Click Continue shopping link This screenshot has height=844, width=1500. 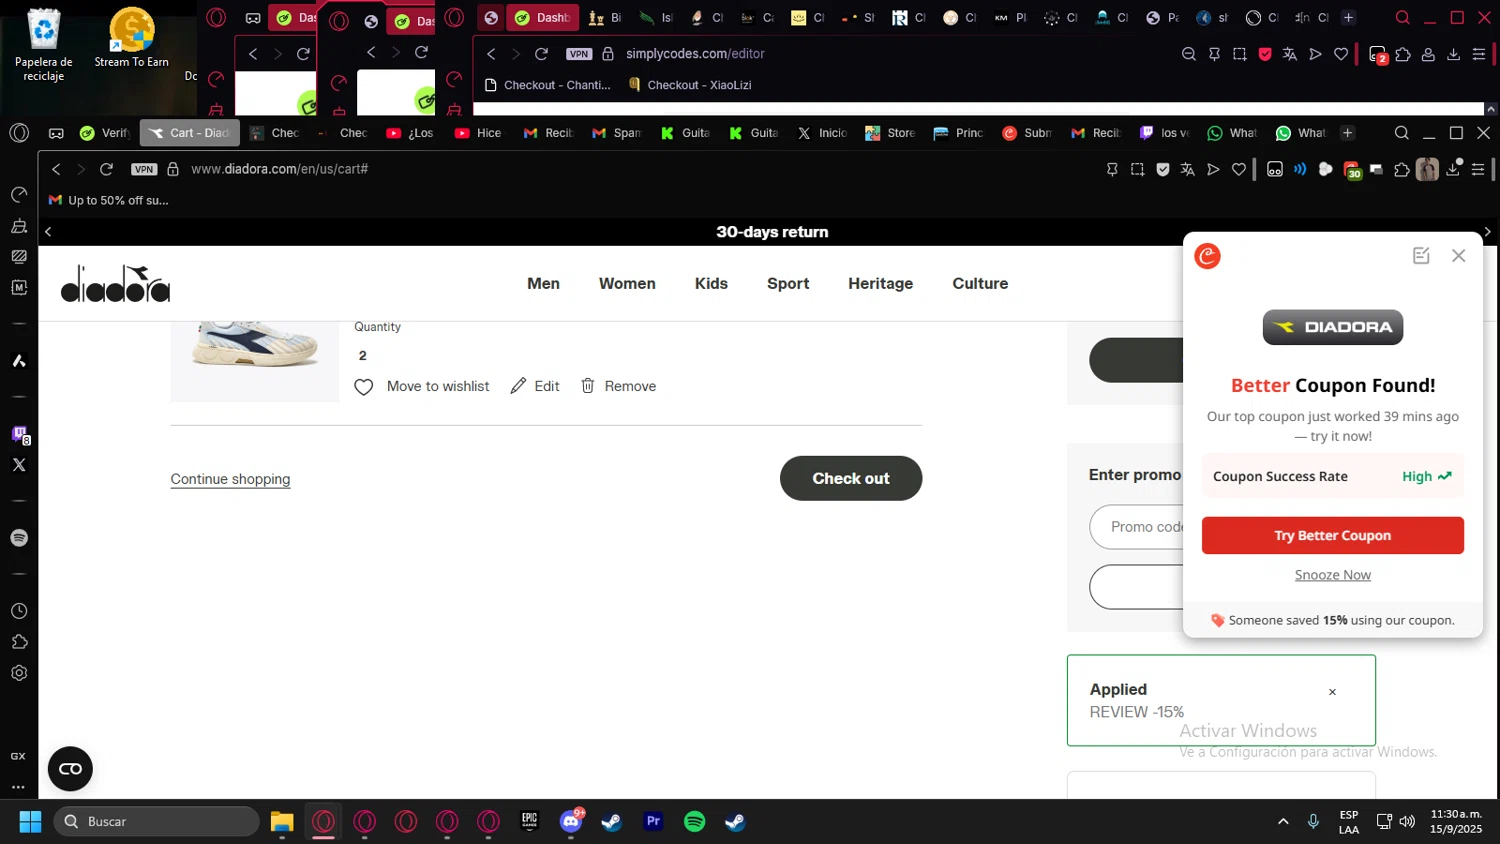(230, 479)
